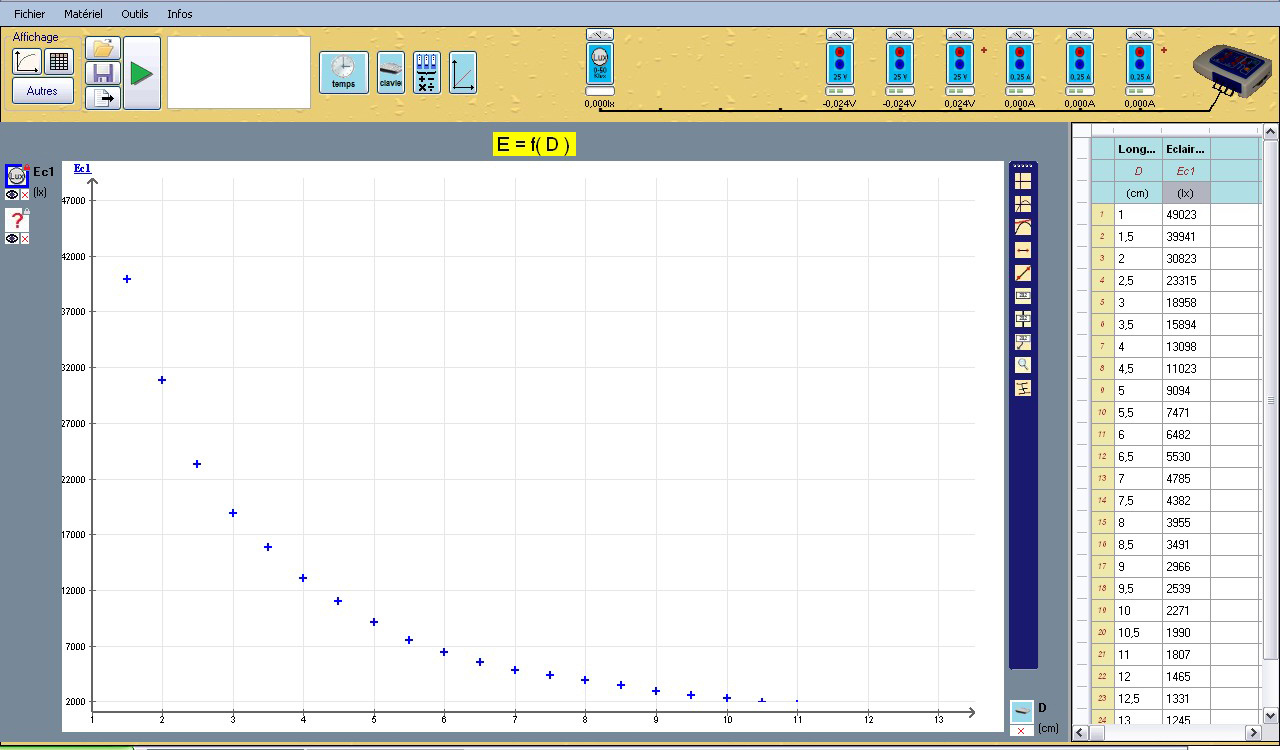Expand gauge above the Lux sensor

pyautogui.click(x=600, y=35)
